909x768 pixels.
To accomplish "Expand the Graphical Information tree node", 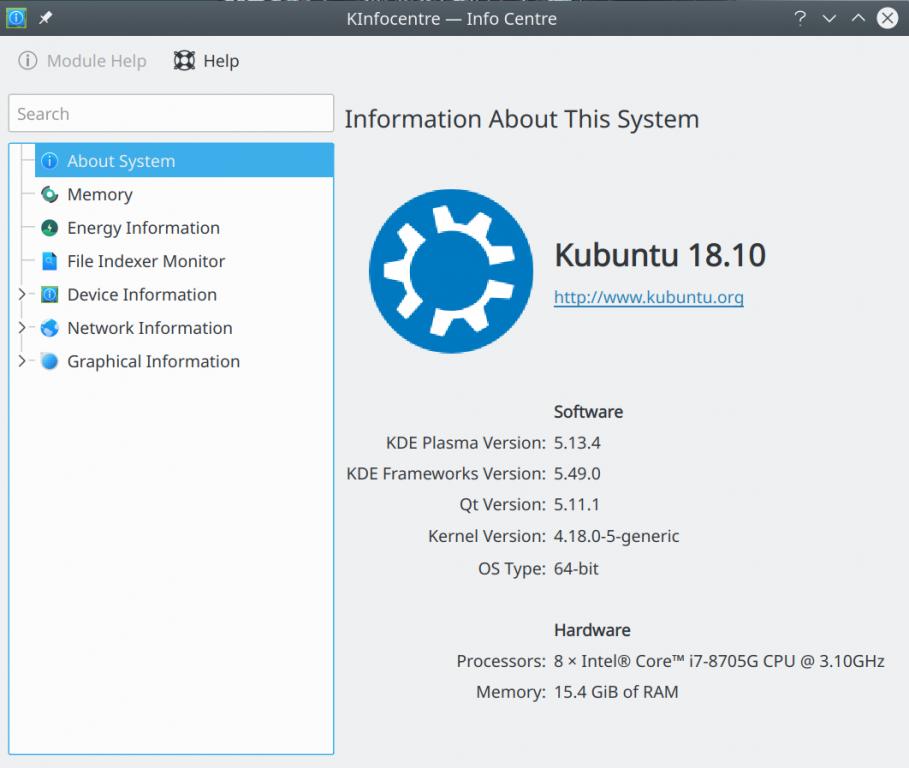I will click(22, 362).
